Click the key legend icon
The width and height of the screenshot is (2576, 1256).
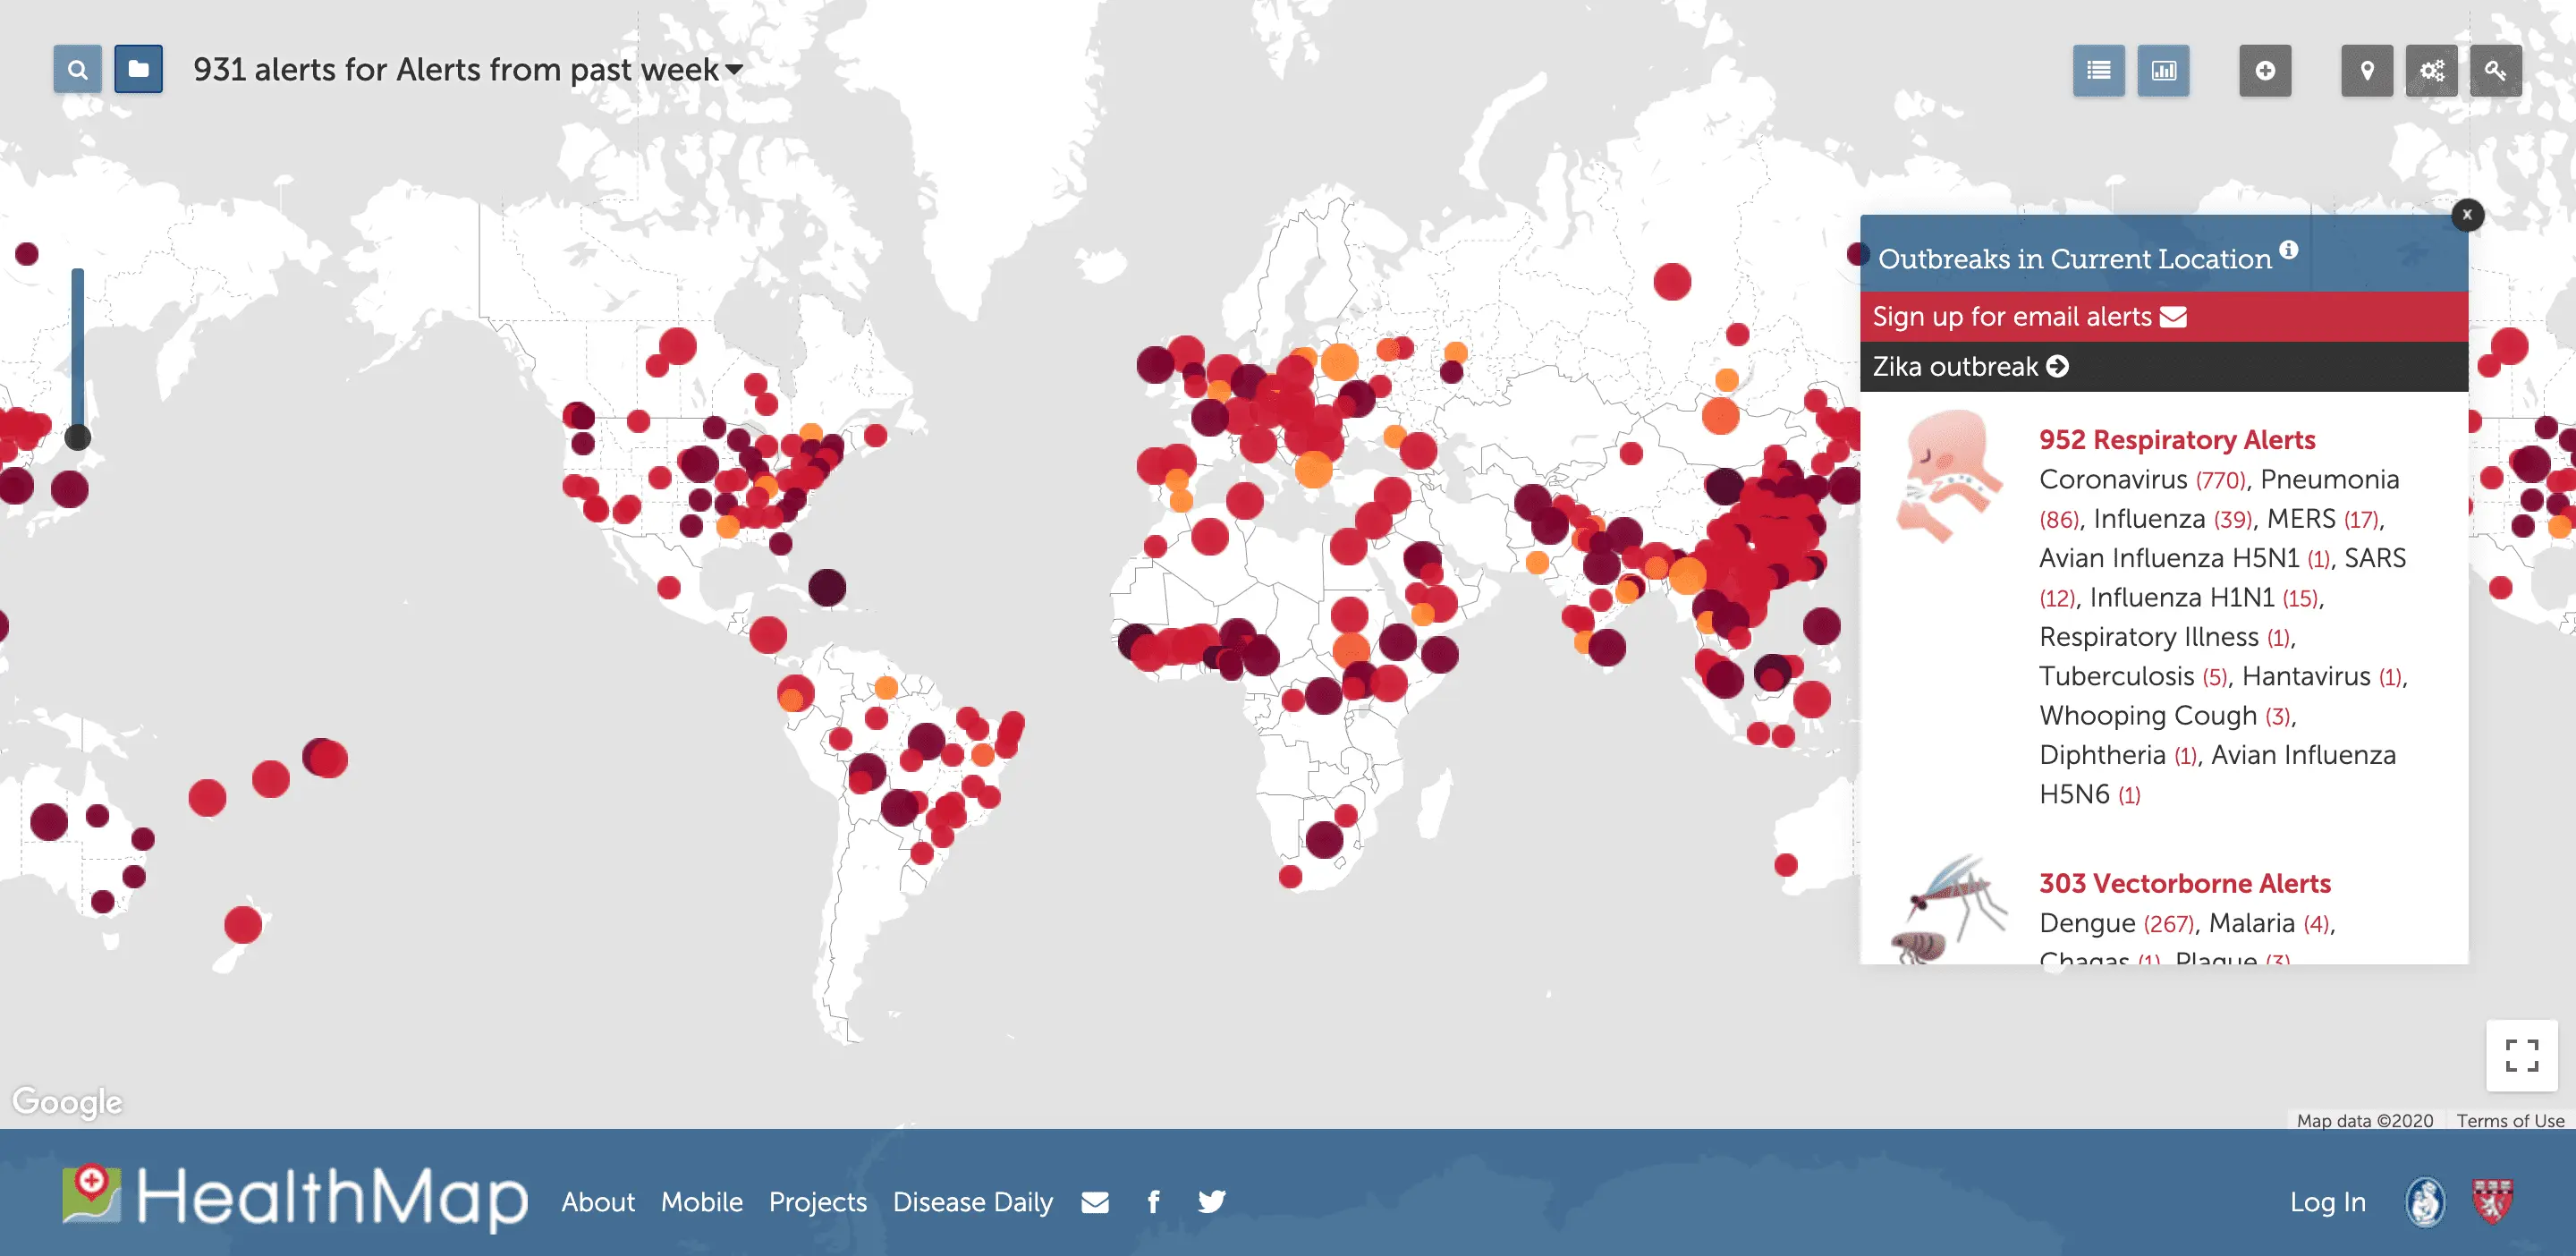(2495, 71)
